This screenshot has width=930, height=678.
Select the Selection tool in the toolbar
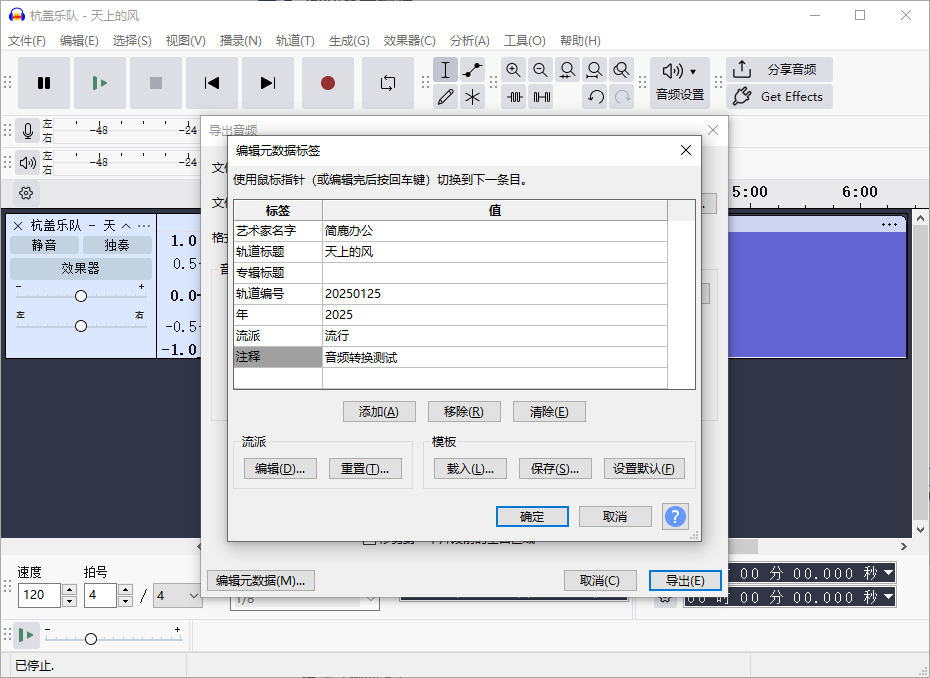pyautogui.click(x=445, y=70)
